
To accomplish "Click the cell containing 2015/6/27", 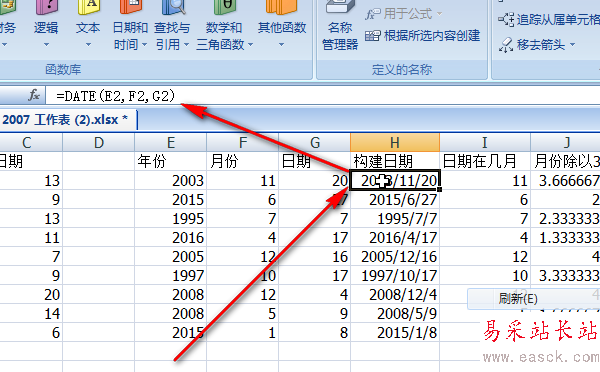I will tap(395, 200).
